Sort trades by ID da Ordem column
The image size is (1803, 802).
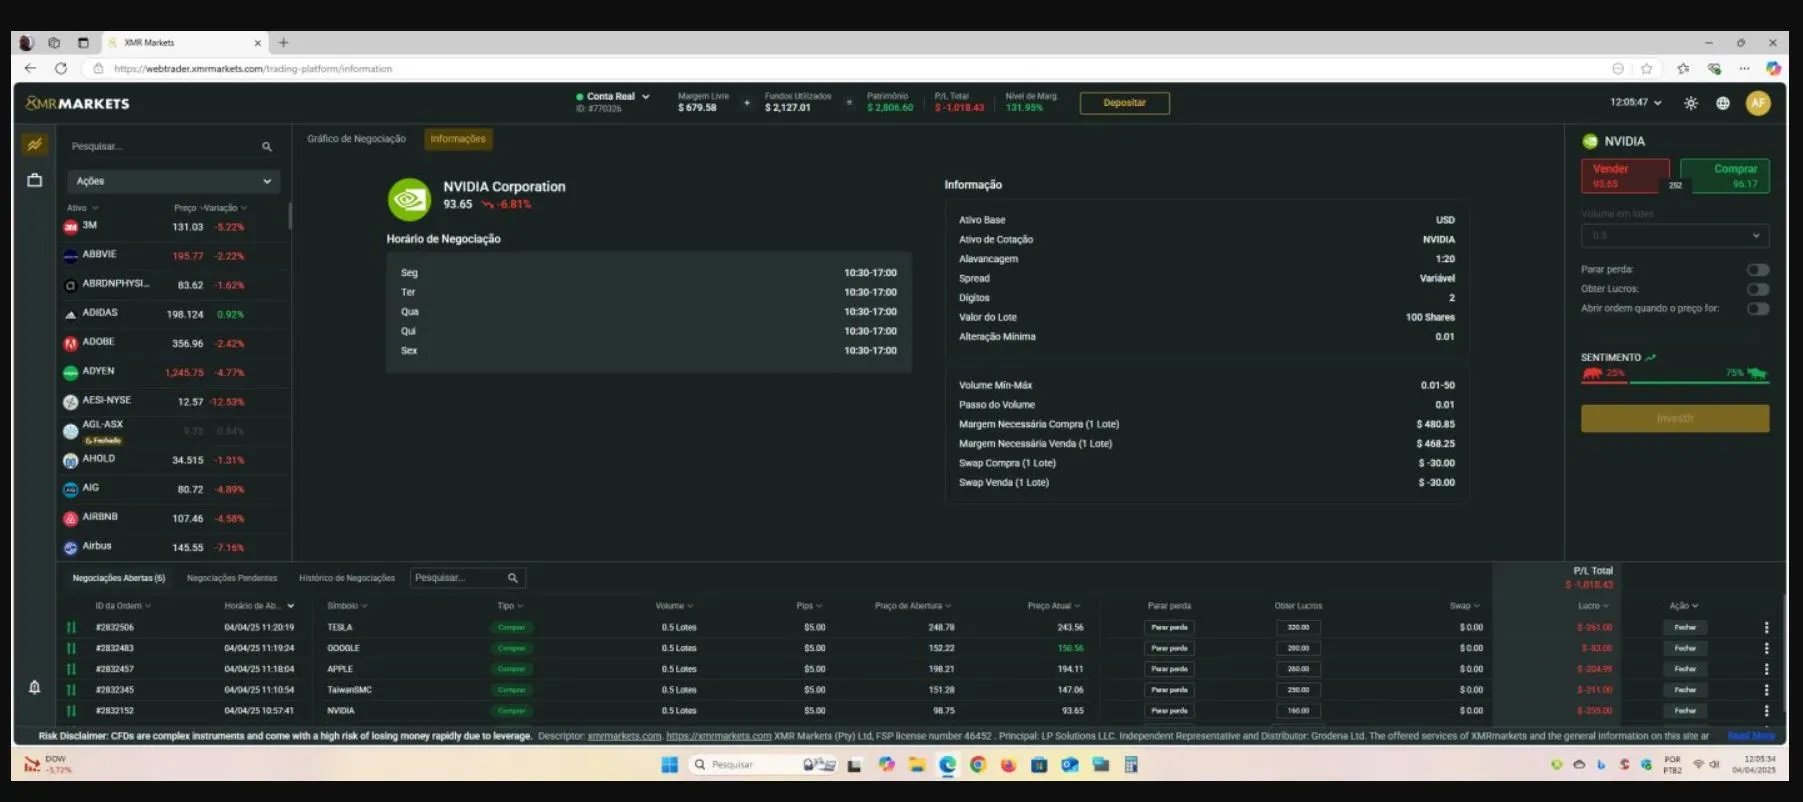click(x=123, y=606)
